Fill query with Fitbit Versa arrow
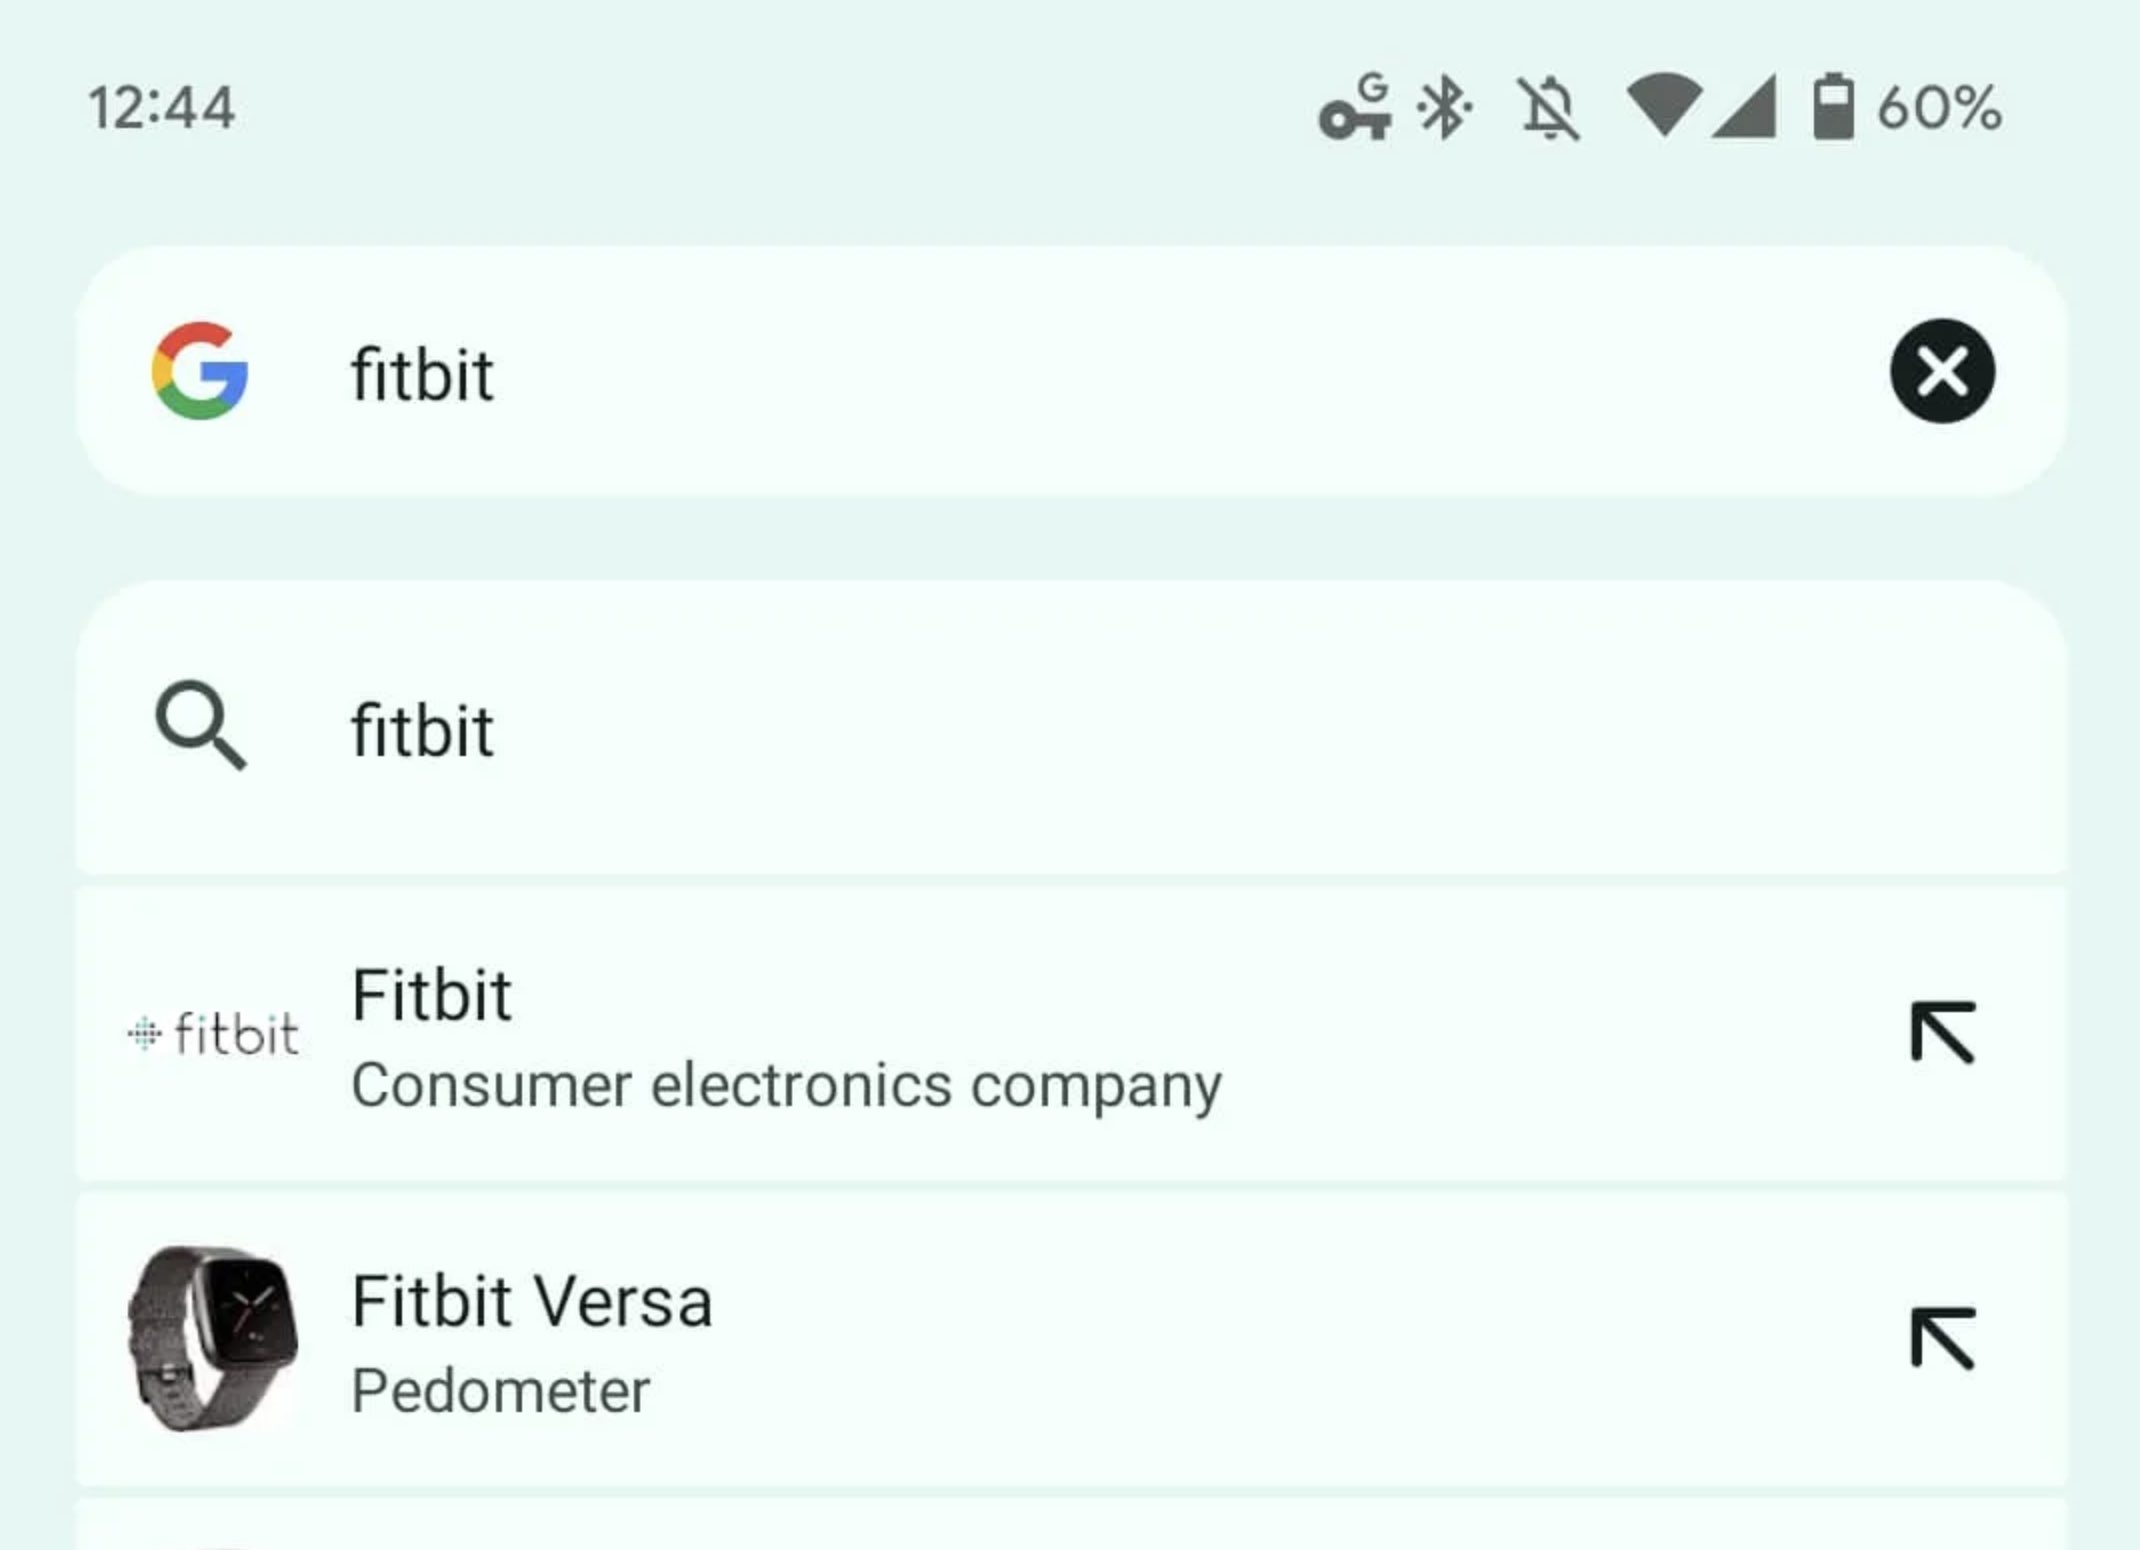Viewport: 2140px width, 1550px height. click(1942, 1338)
